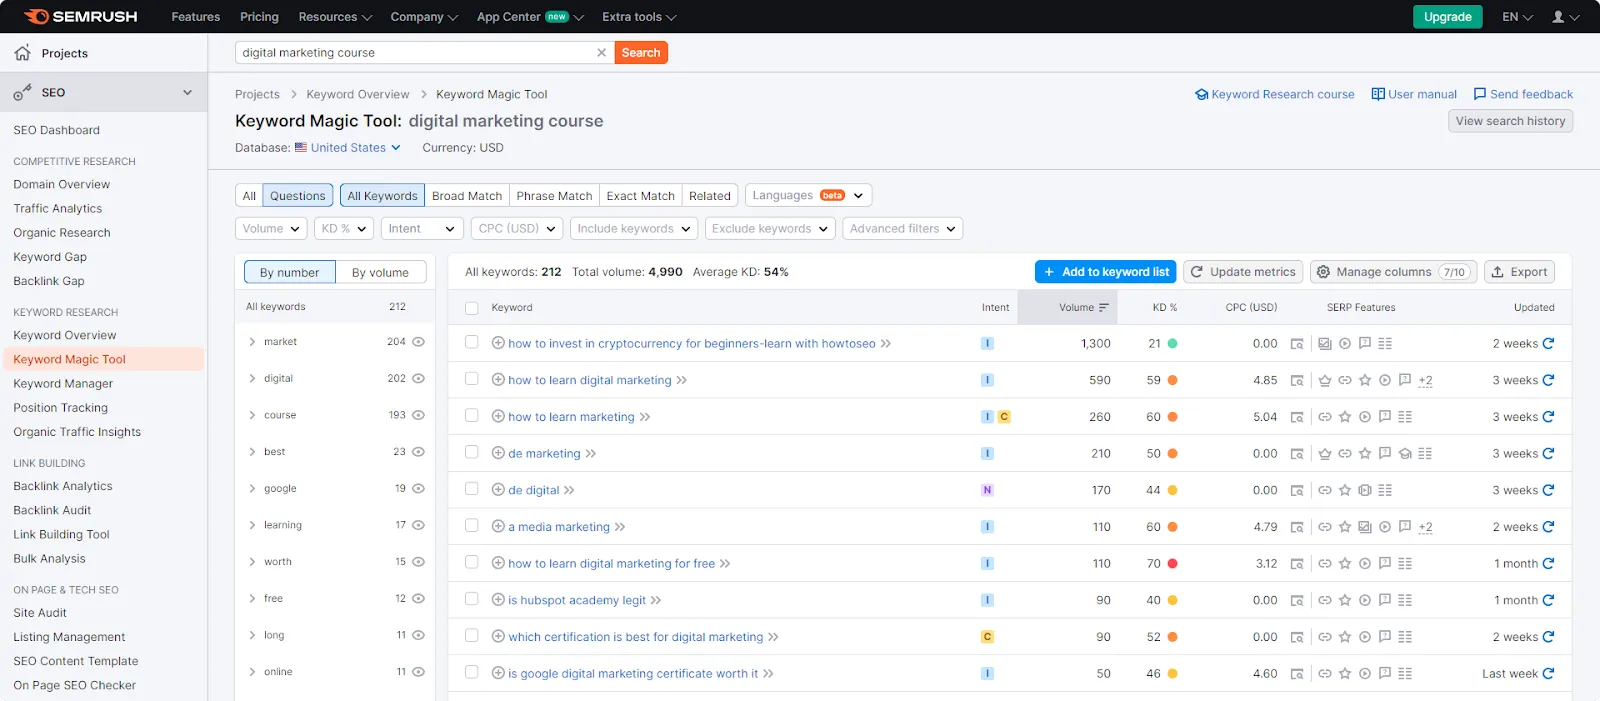The height and width of the screenshot is (701, 1600).
Task: Select the Broad Match tab
Action: point(467,196)
